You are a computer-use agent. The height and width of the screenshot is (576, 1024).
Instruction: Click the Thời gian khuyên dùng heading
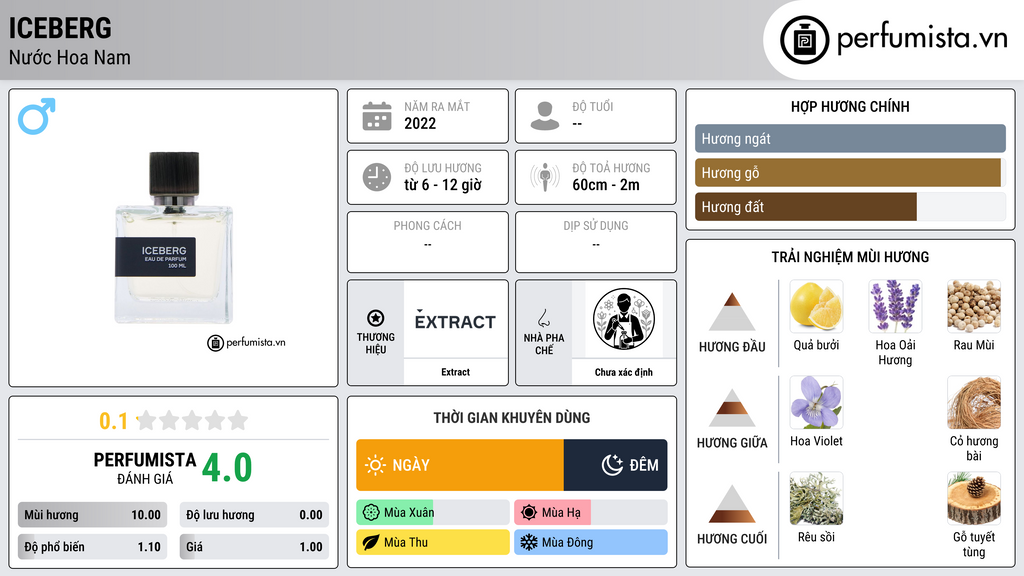coord(512,417)
